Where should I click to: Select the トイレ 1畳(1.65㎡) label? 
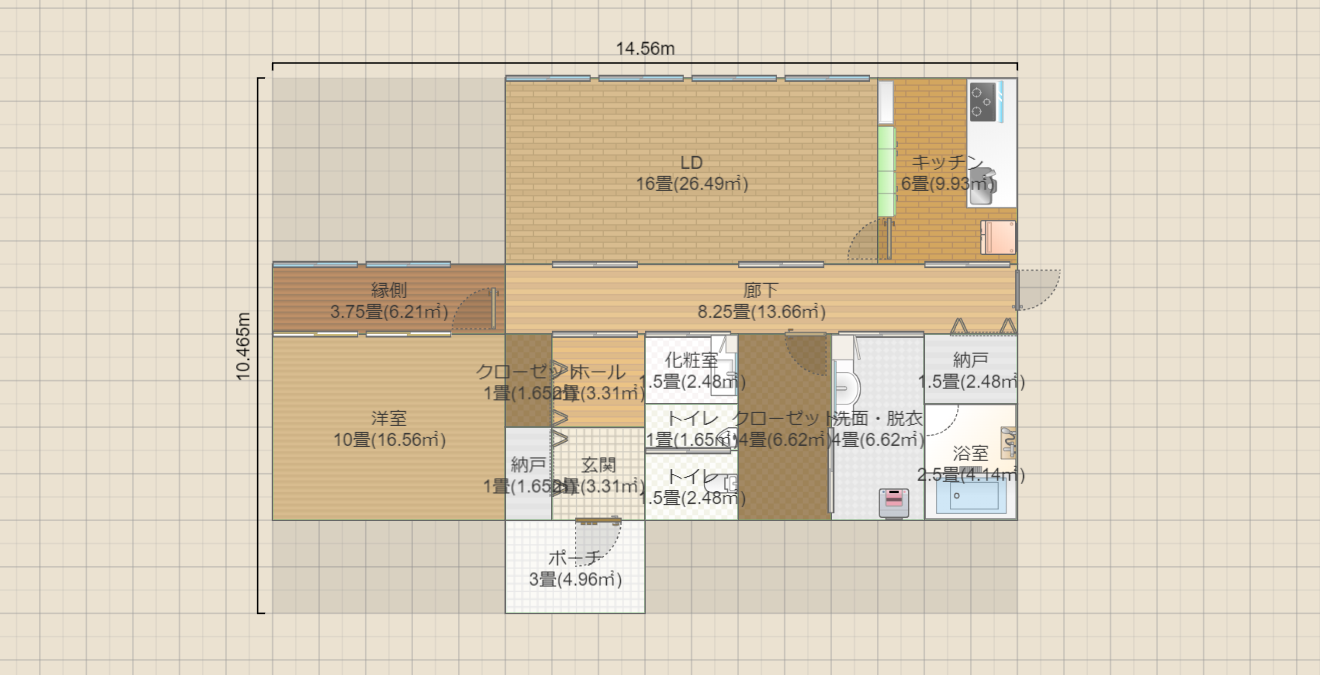(692, 429)
